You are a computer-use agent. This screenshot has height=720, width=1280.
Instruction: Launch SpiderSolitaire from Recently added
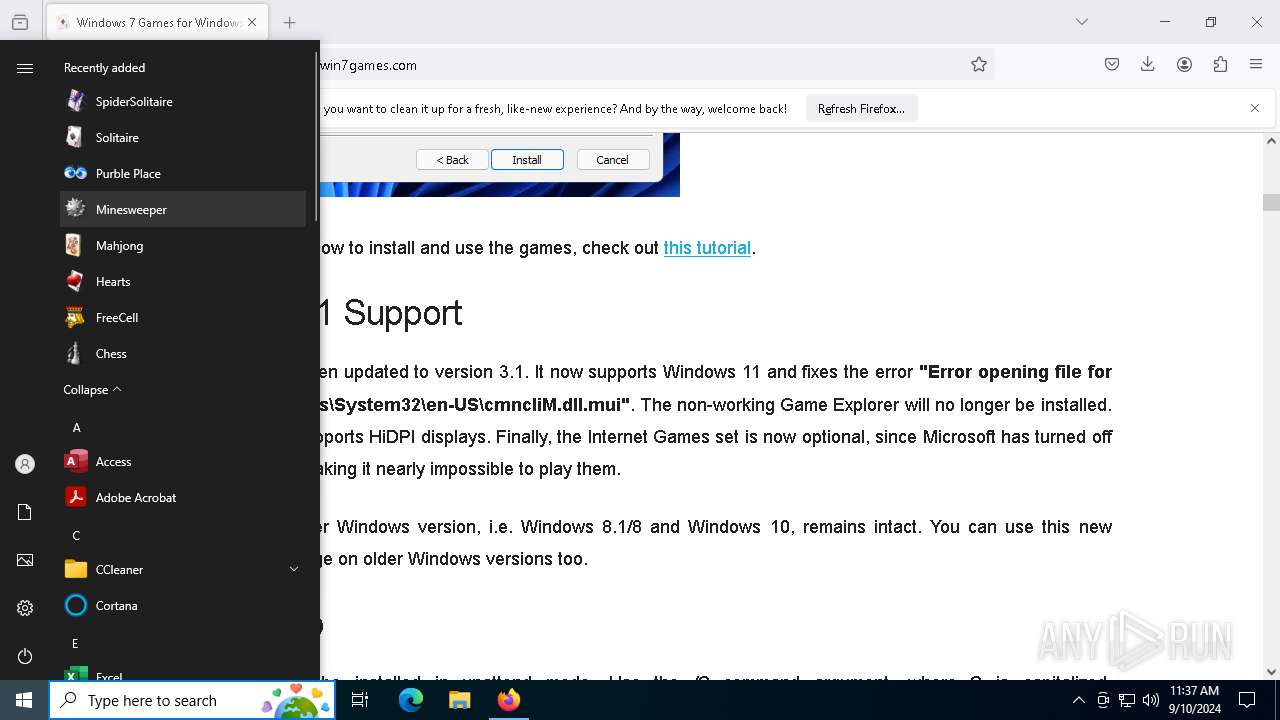183,101
